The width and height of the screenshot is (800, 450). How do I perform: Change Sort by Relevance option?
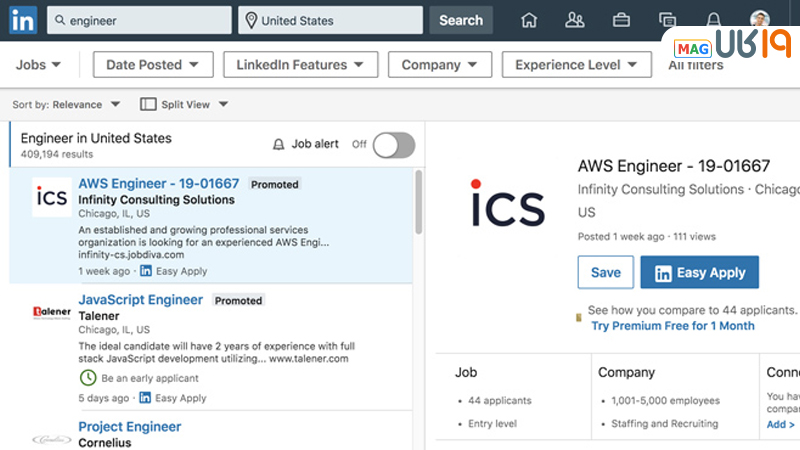coord(85,104)
